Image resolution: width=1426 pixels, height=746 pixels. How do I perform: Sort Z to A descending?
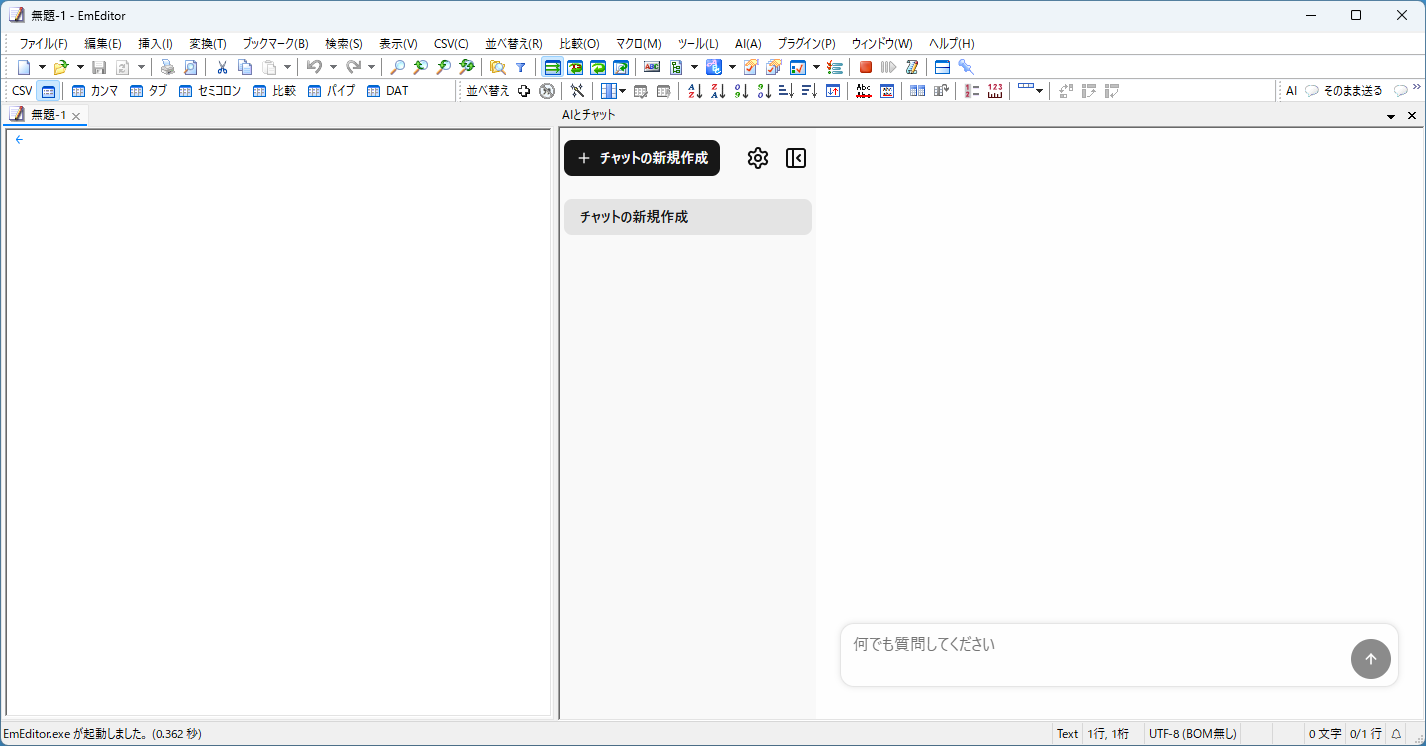point(718,91)
